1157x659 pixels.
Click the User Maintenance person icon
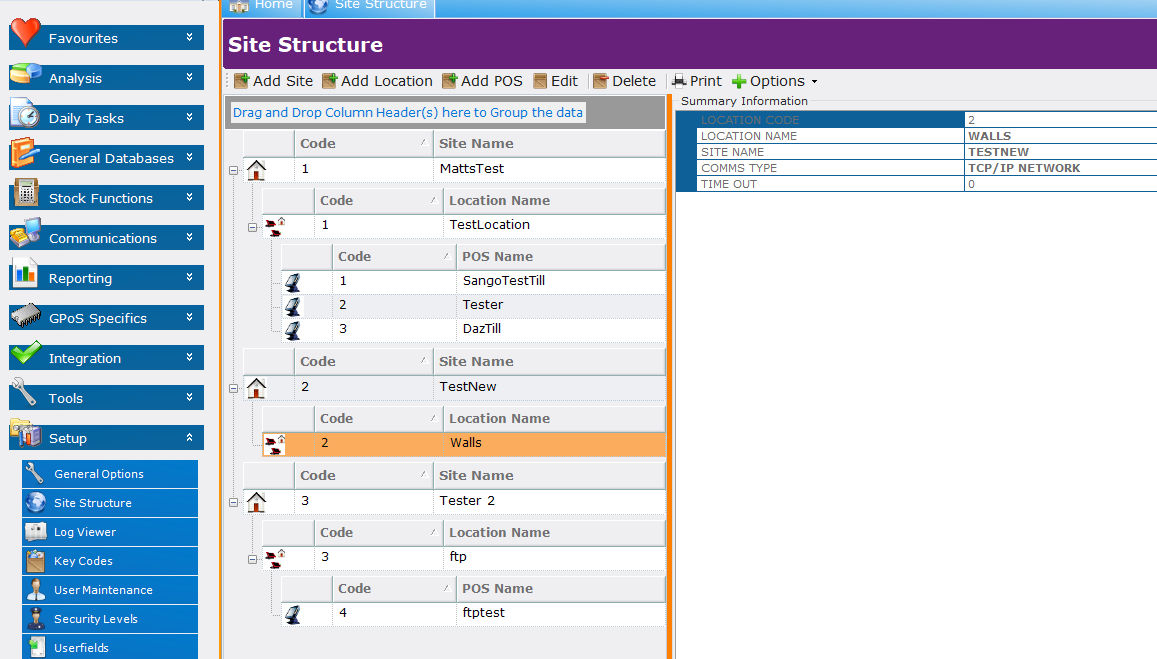point(35,590)
